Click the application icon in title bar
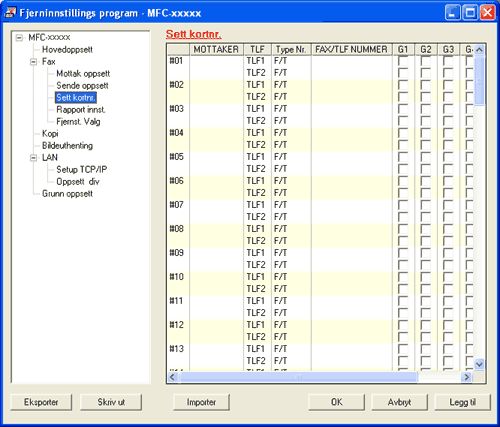 (10, 13)
